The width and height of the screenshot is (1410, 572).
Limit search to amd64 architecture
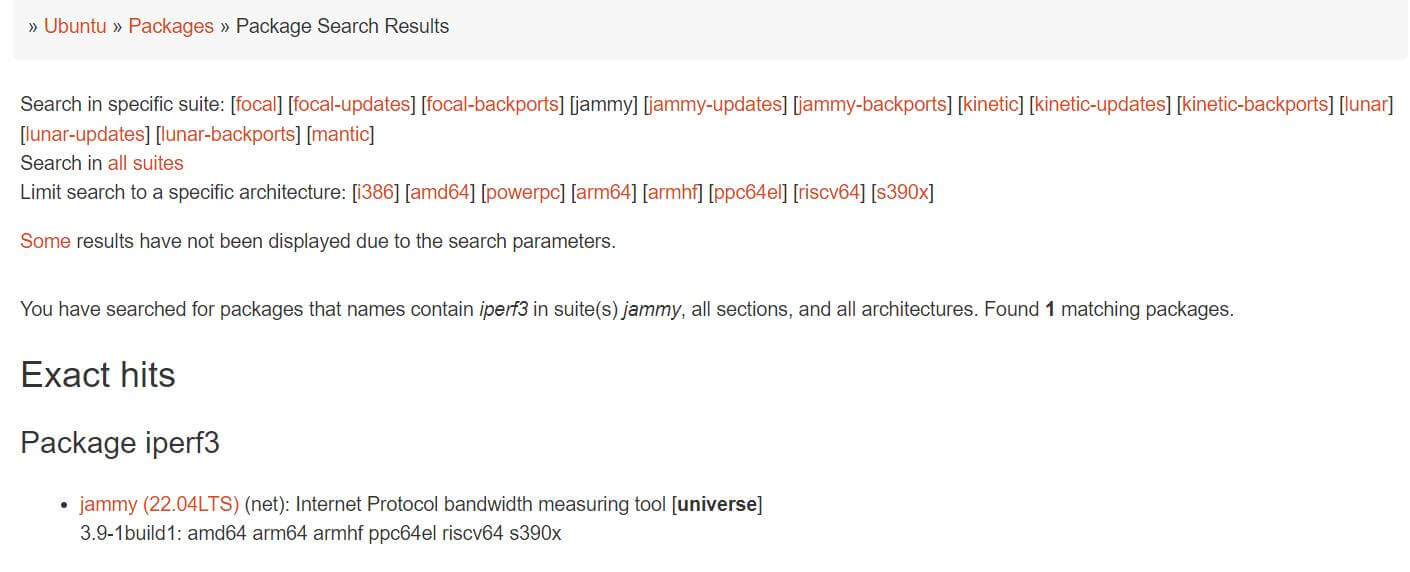[x=440, y=192]
